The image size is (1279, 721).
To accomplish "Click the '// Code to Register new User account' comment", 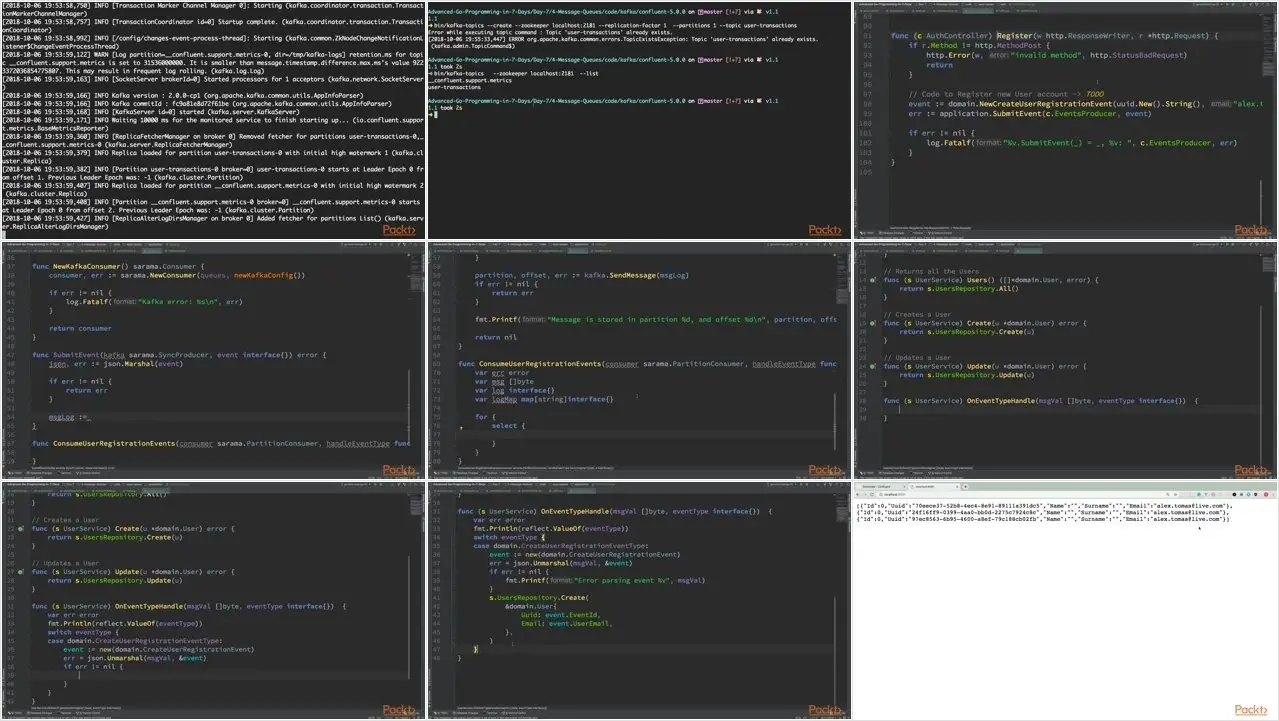I will pyautogui.click(x=1004, y=94).
